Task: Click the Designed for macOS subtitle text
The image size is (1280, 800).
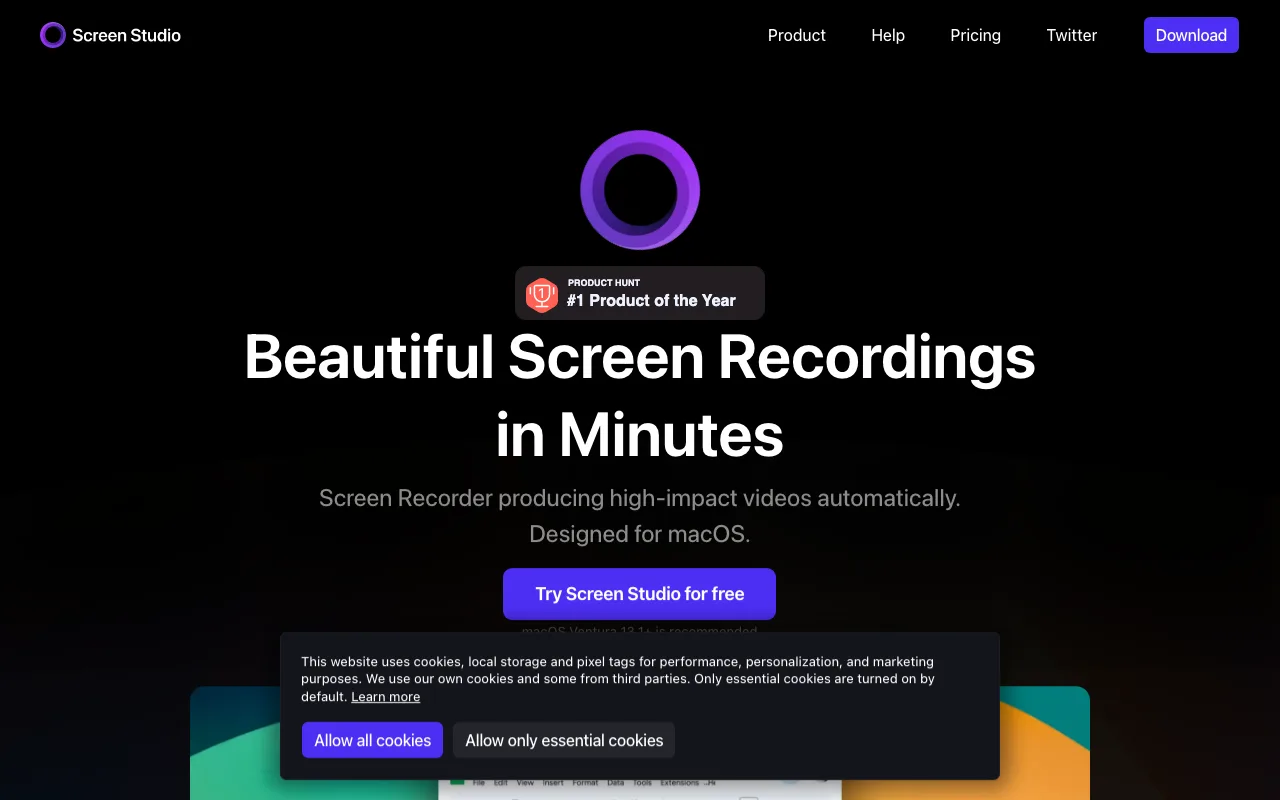Action: [640, 534]
